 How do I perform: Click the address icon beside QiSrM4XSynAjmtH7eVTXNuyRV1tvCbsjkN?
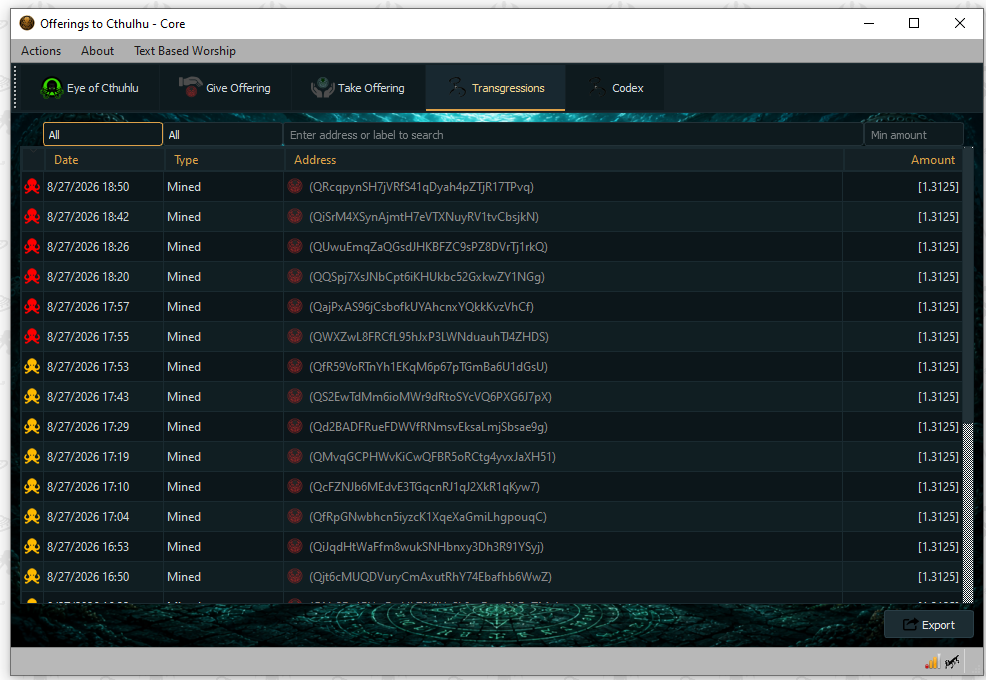click(x=295, y=216)
